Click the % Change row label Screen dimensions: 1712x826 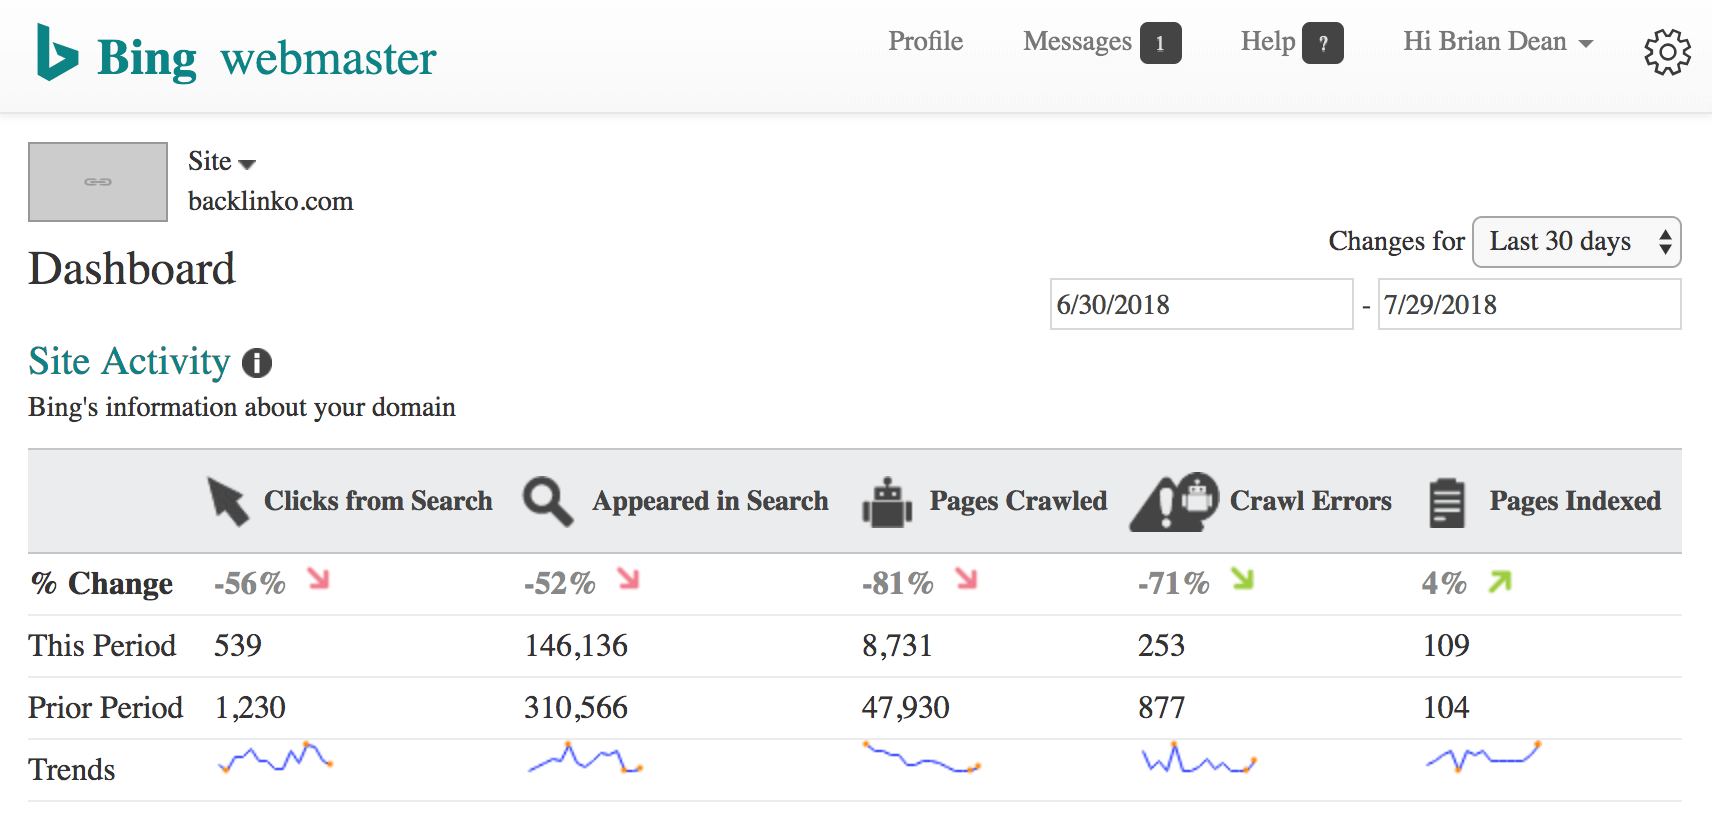coord(101,583)
